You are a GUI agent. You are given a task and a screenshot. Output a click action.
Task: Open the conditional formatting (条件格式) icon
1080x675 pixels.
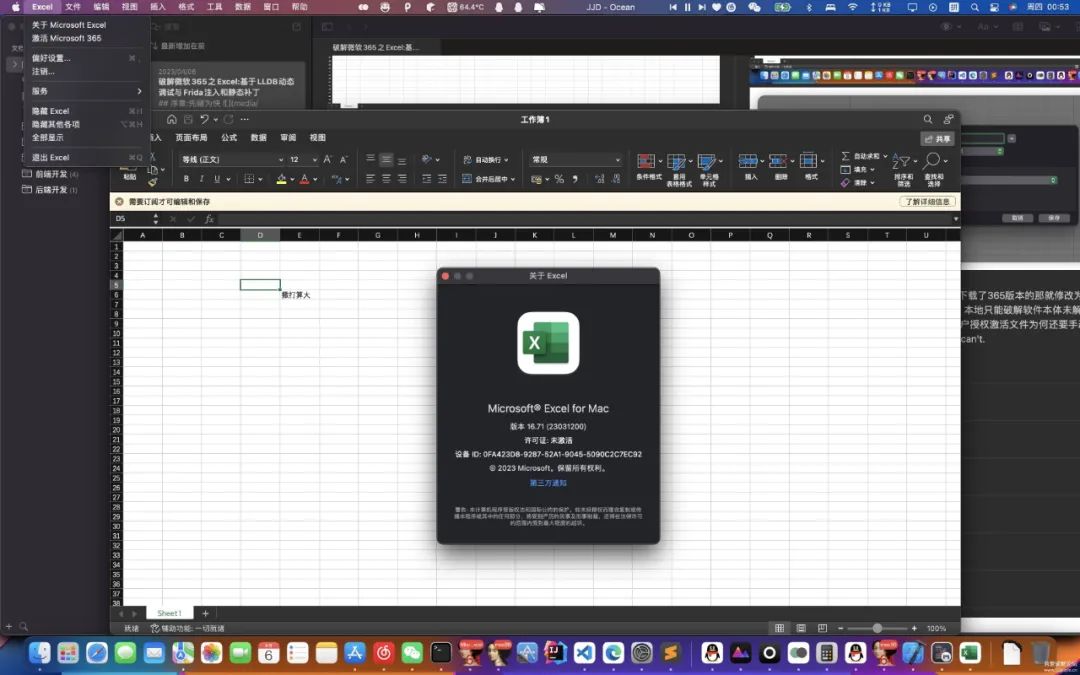pos(648,169)
